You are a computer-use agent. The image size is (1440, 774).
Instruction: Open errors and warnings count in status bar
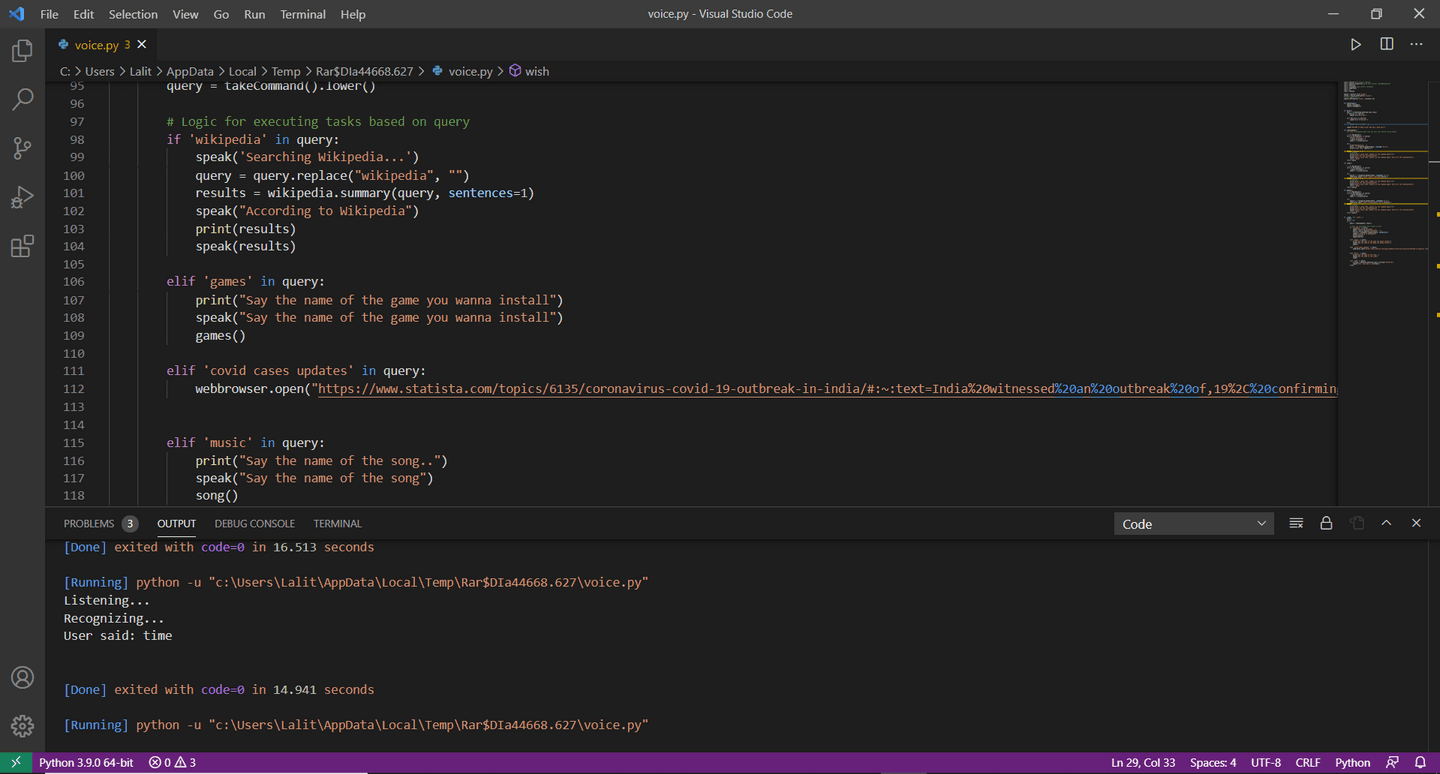point(172,762)
